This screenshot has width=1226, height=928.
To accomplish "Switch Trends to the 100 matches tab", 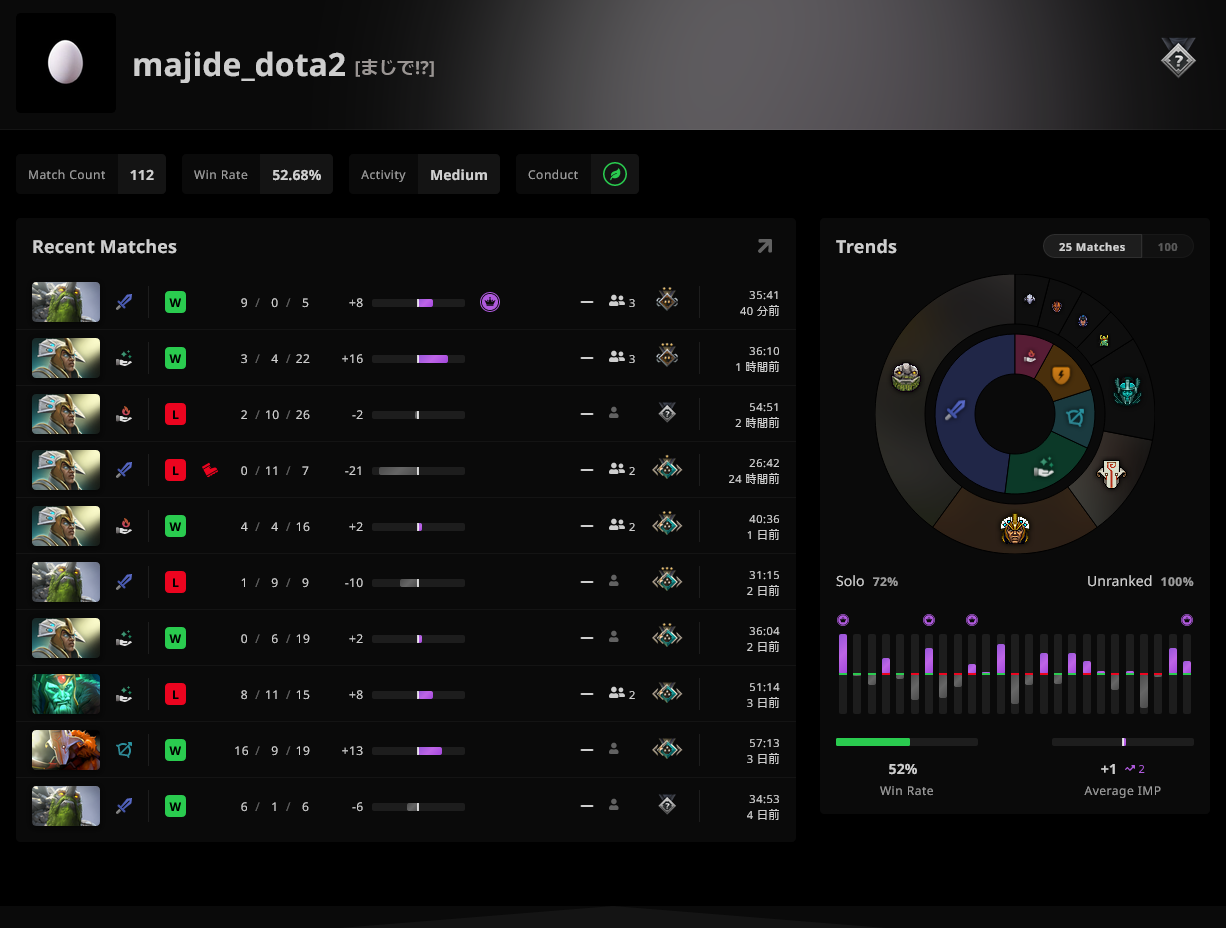I will pyautogui.click(x=1167, y=247).
